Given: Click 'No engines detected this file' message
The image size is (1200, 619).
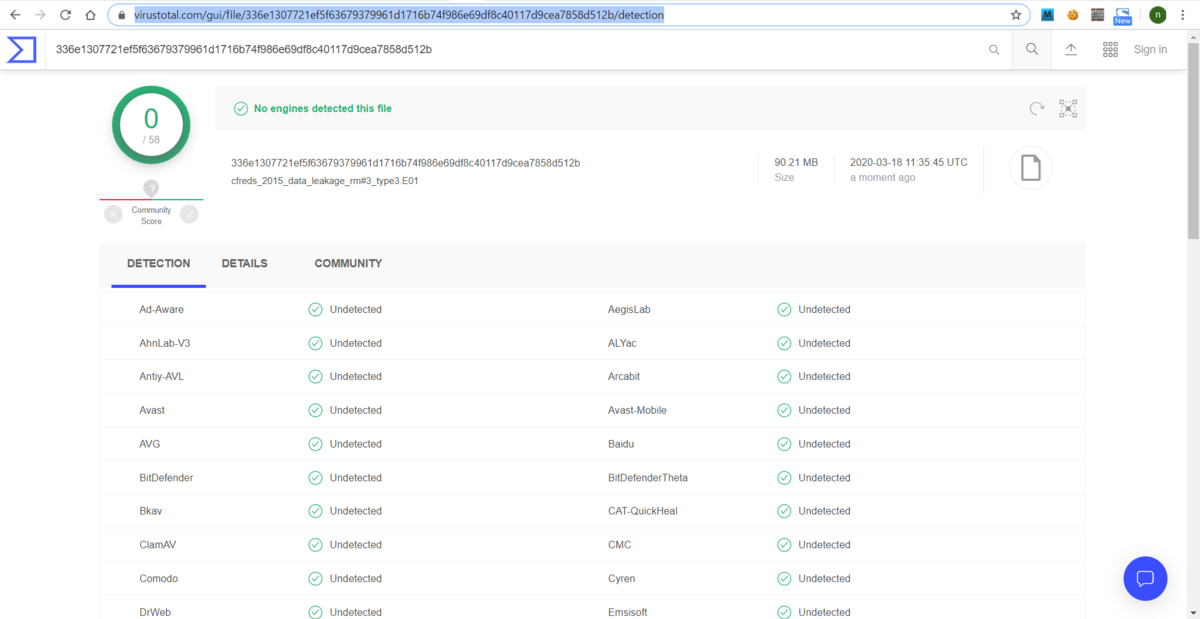Looking at the screenshot, I should pyautogui.click(x=322, y=108).
